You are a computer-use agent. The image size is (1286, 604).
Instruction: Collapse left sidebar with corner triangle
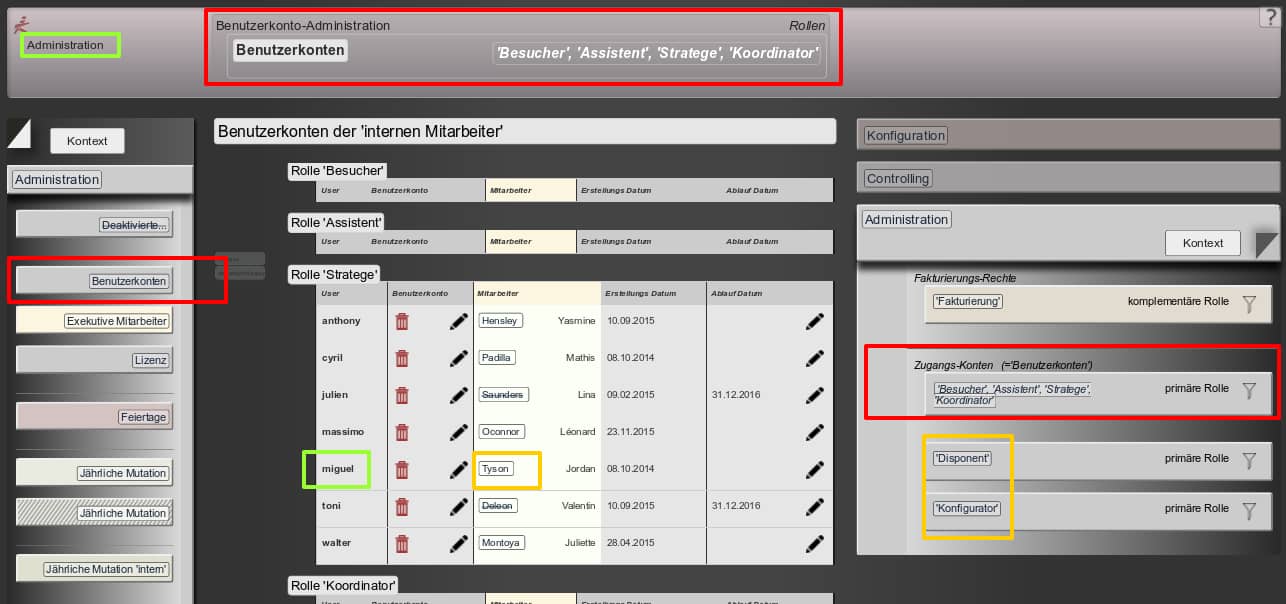19,132
